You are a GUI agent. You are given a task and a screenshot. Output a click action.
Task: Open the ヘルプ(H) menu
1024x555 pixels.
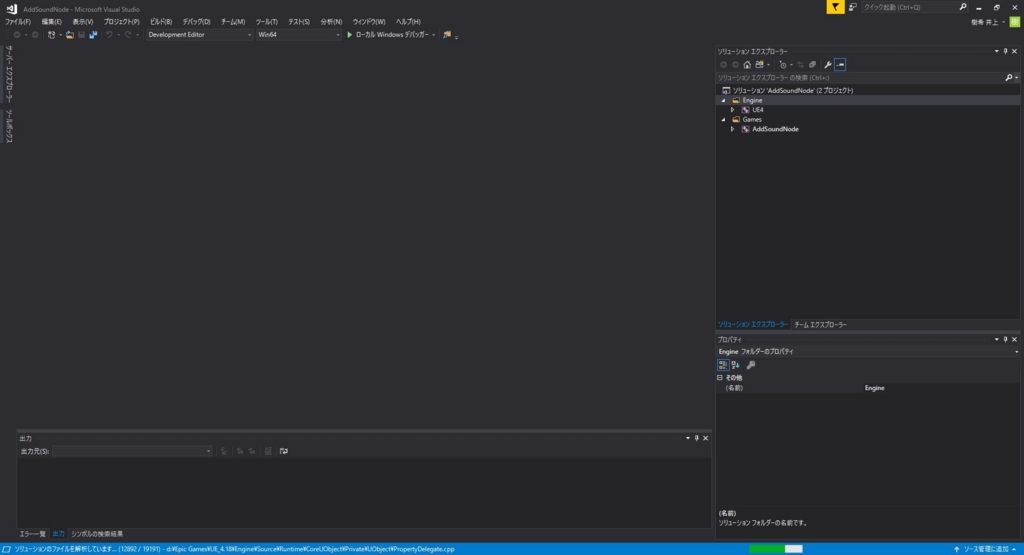[x=408, y=22]
